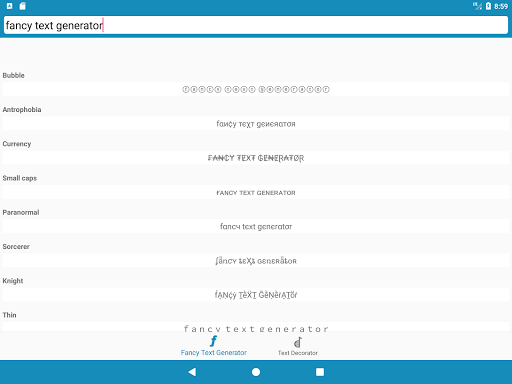Screen dimensions: 512x384
Task: Select the Antrophobia style text result
Action: [256, 124]
